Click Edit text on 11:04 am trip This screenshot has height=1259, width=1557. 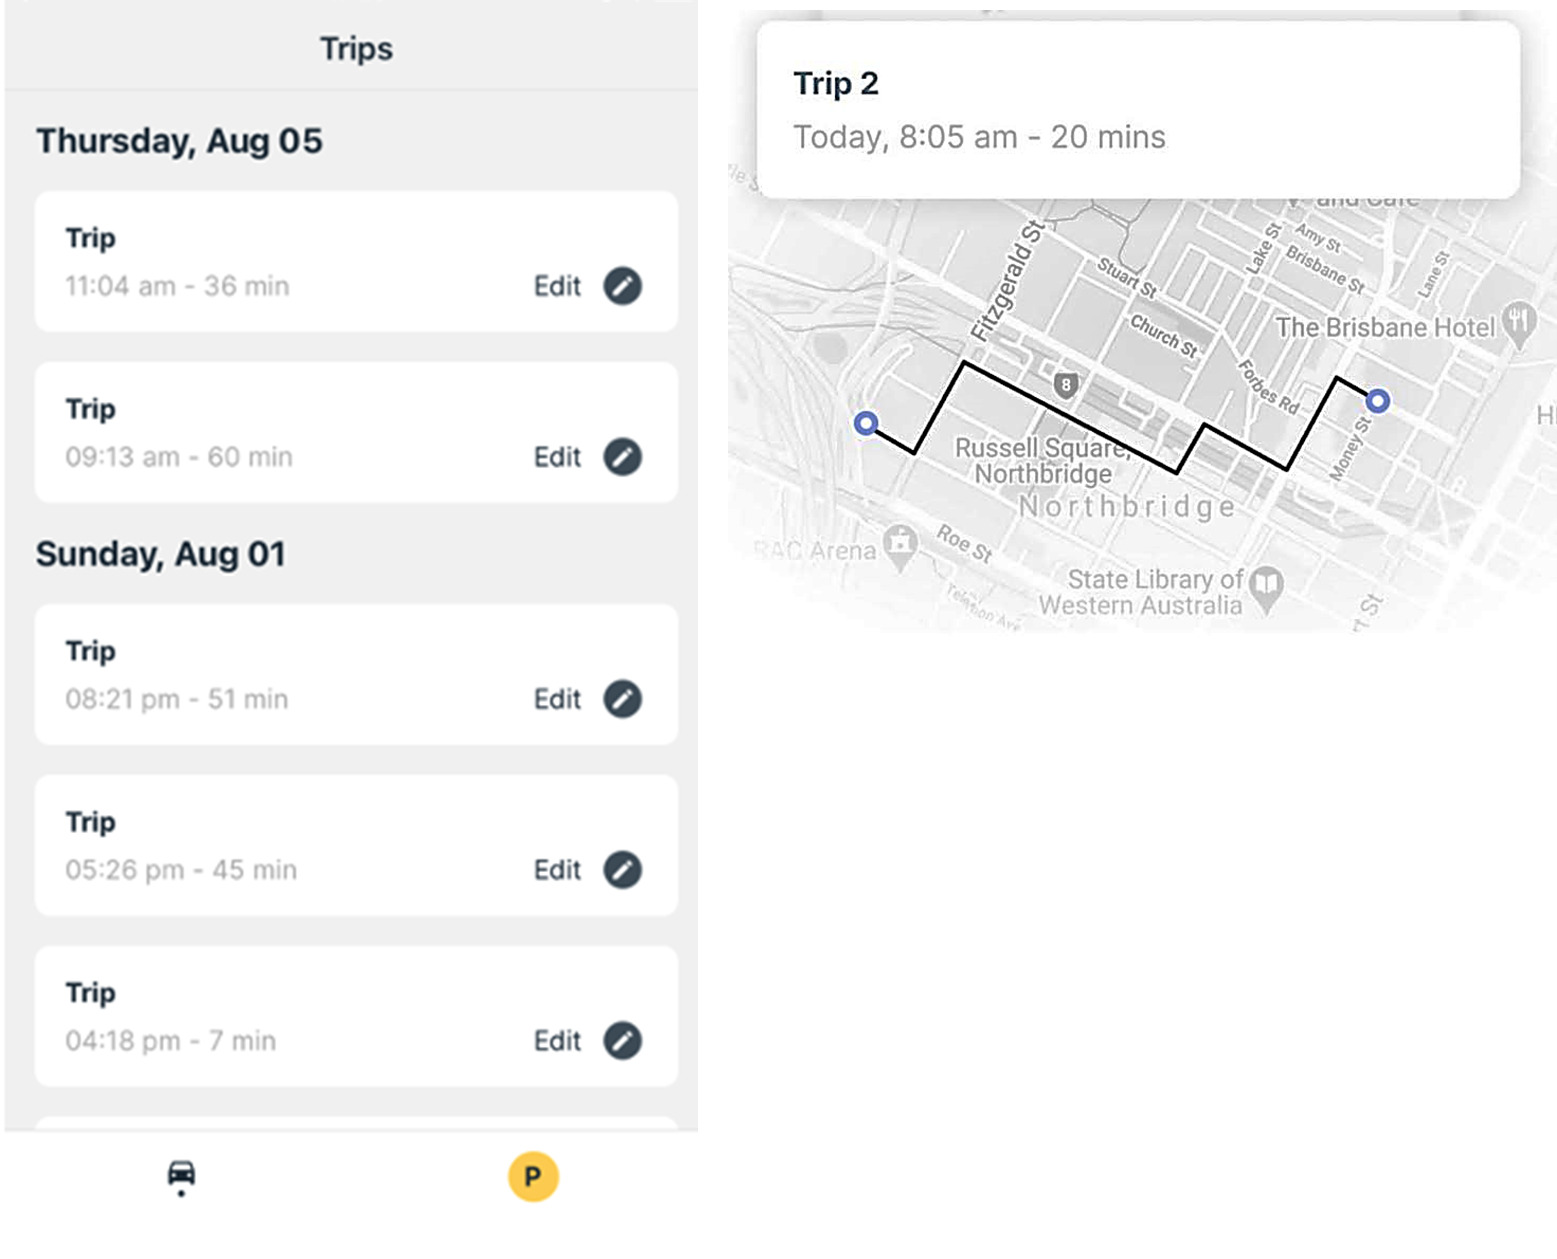pyautogui.click(x=557, y=286)
